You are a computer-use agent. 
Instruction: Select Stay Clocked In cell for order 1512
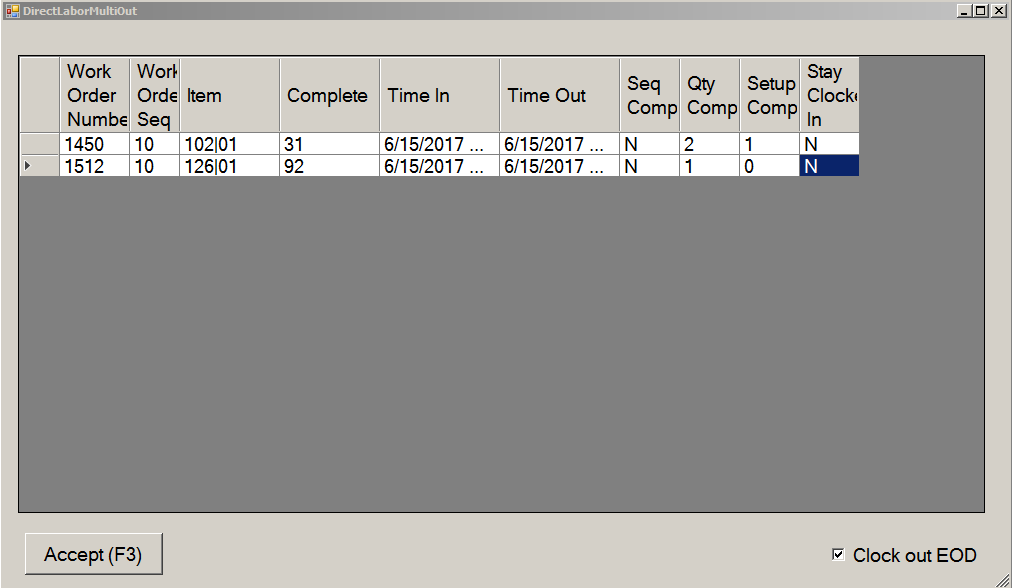tap(828, 167)
